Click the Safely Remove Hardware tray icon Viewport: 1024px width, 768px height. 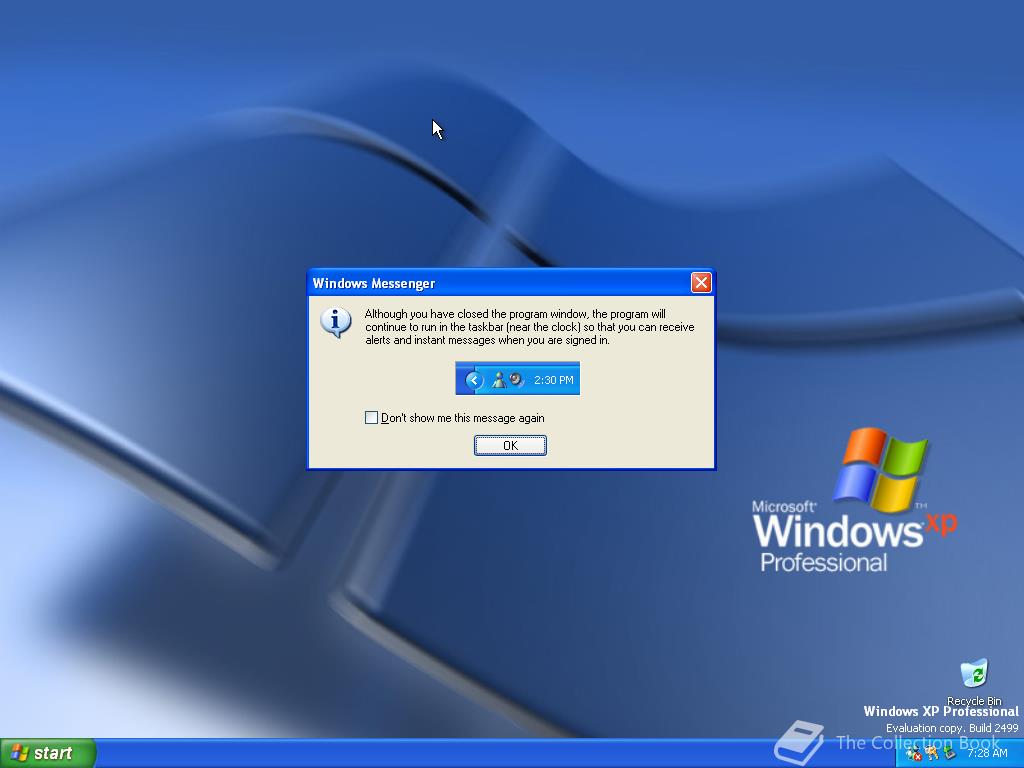[950, 752]
